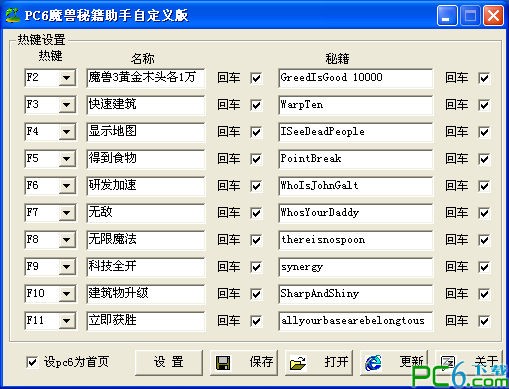The width and height of the screenshot is (509, 389).
Task: Open the F6 hotkey dropdown
Action: click(67, 186)
